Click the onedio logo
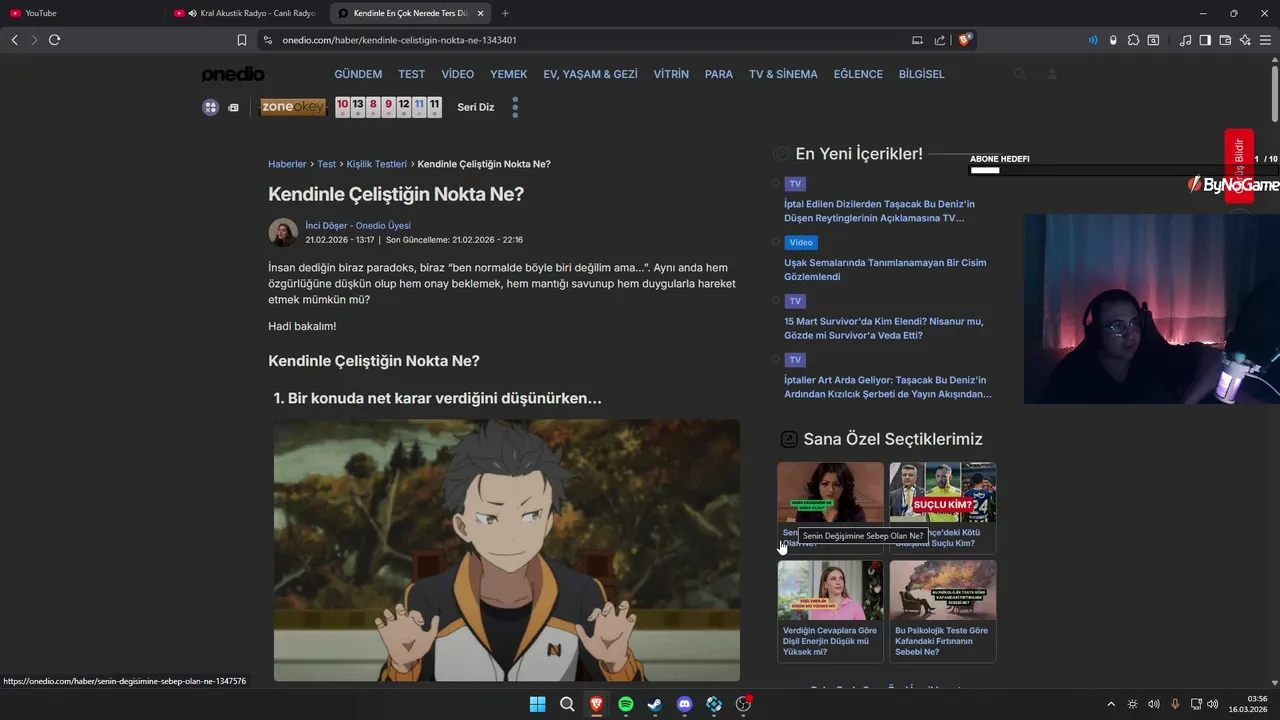The image size is (1280, 720). click(233, 74)
